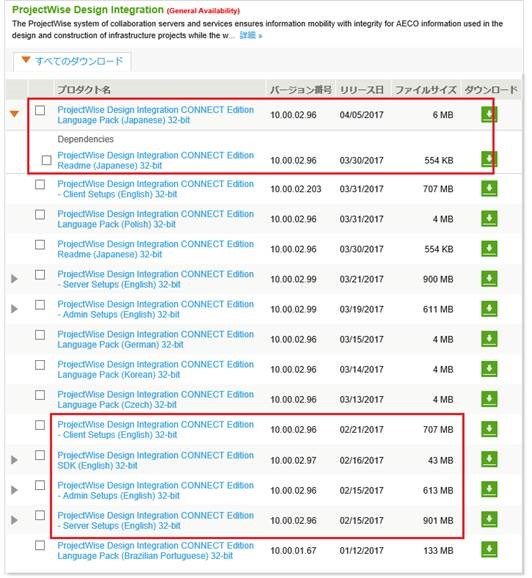Expand Server Setups 10.00.02.96 row arrow
The height and width of the screenshot is (578, 532).
pos(14,520)
